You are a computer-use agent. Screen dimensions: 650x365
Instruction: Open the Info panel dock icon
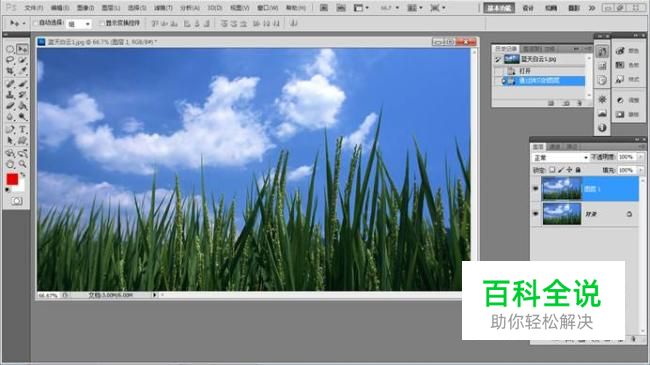pos(602,128)
